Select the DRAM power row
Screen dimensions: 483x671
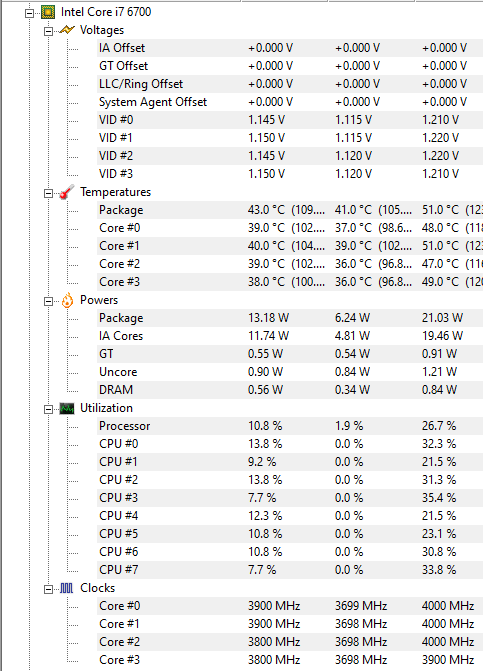click(290, 390)
